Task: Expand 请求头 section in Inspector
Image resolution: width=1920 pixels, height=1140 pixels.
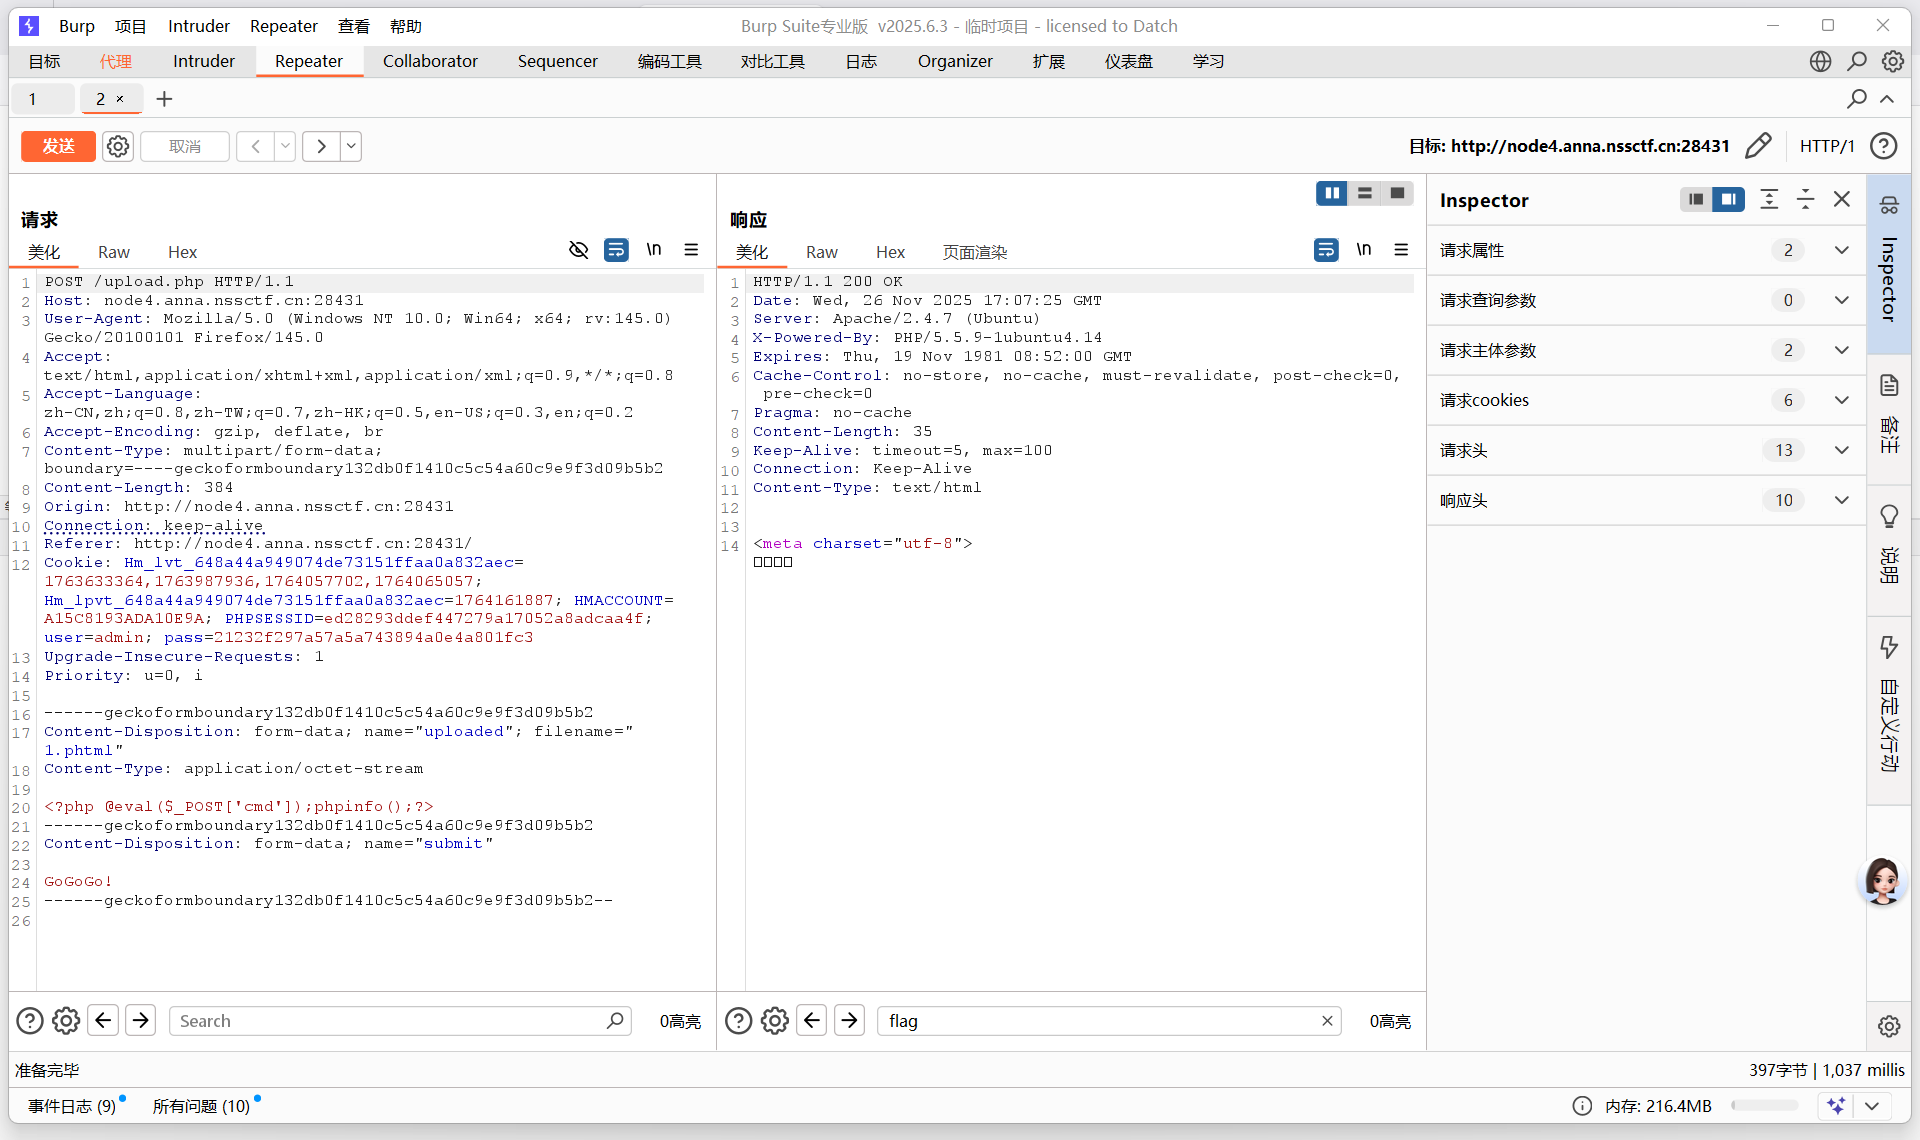Action: [x=1841, y=450]
